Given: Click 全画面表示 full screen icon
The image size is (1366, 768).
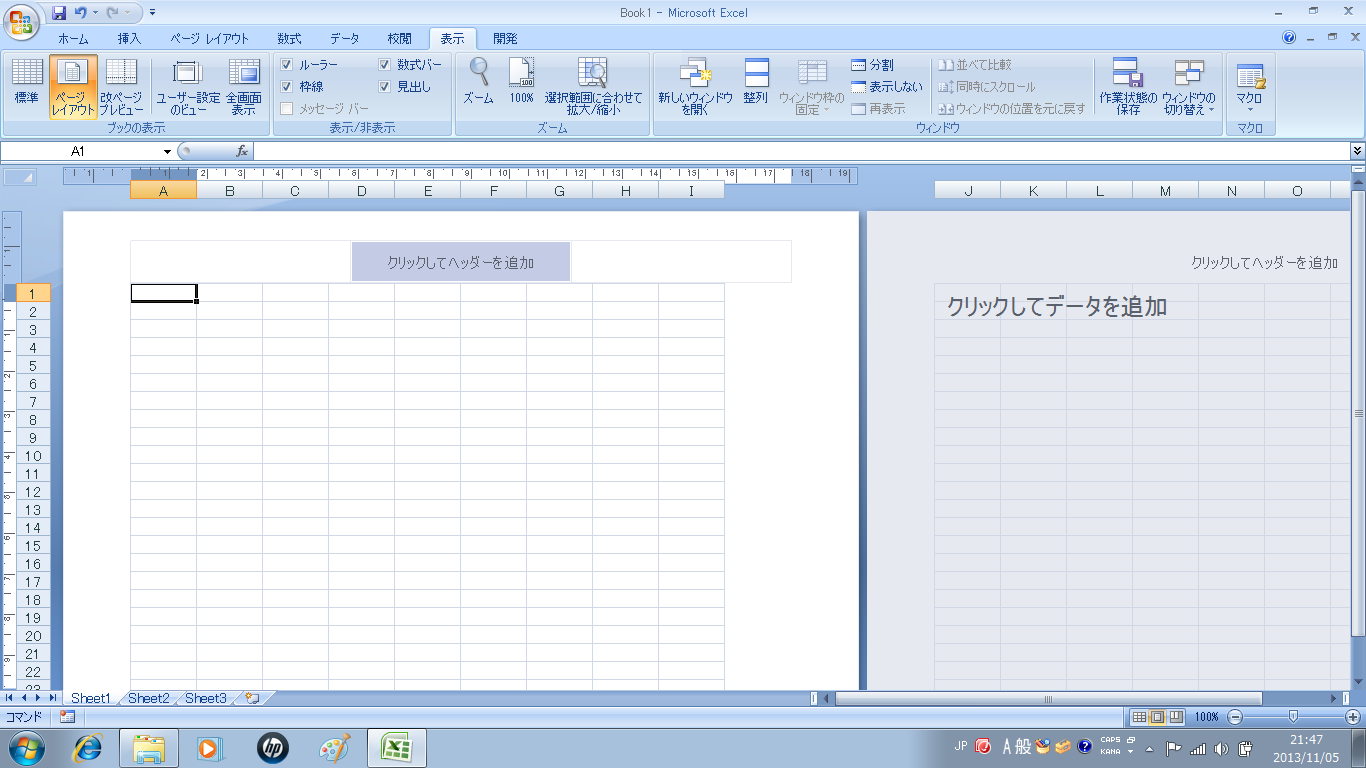Looking at the screenshot, I should [x=243, y=84].
